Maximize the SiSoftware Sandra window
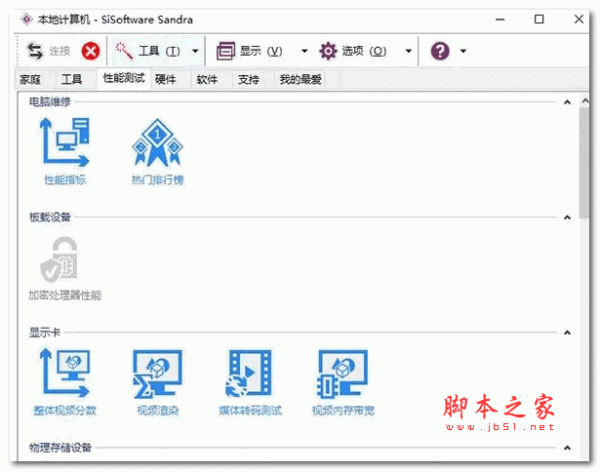Screen dimensions: 600x472 (x=539, y=19)
